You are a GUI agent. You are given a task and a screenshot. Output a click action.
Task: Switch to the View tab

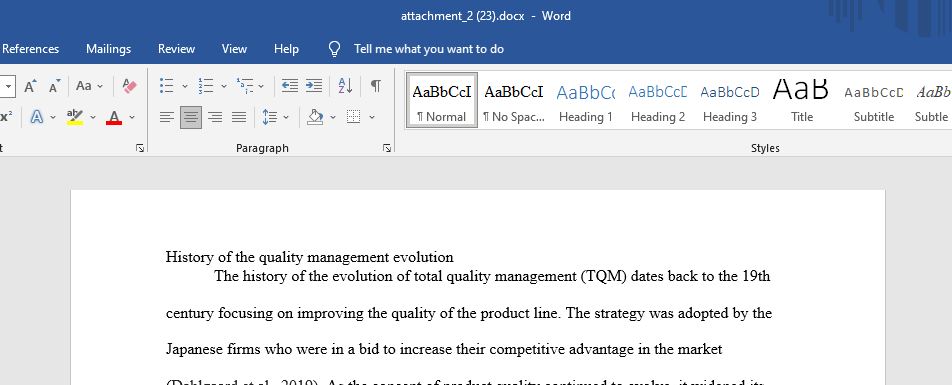click(x=234, y=49)
